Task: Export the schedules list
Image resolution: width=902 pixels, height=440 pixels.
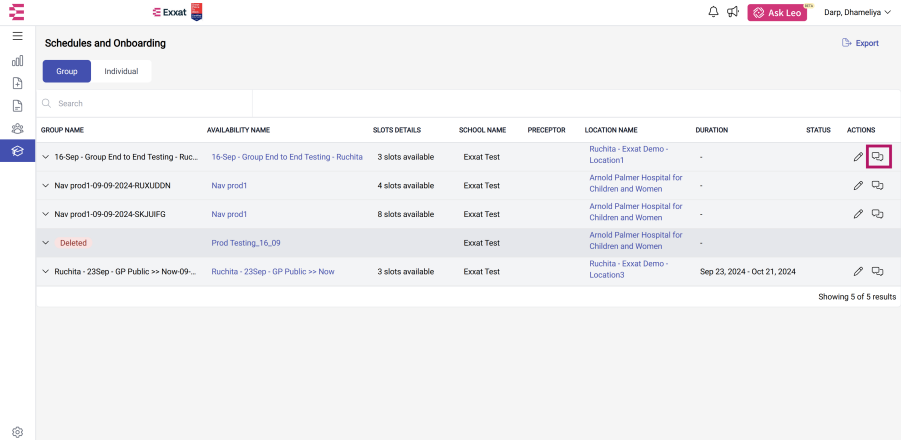Action: [860, 43]
